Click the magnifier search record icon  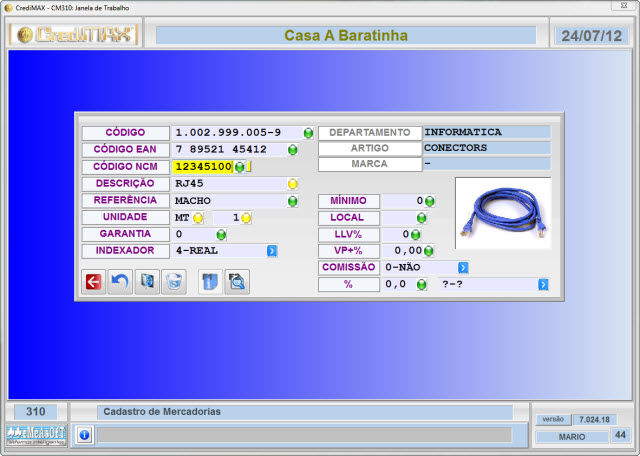click(x=237, y=282)
